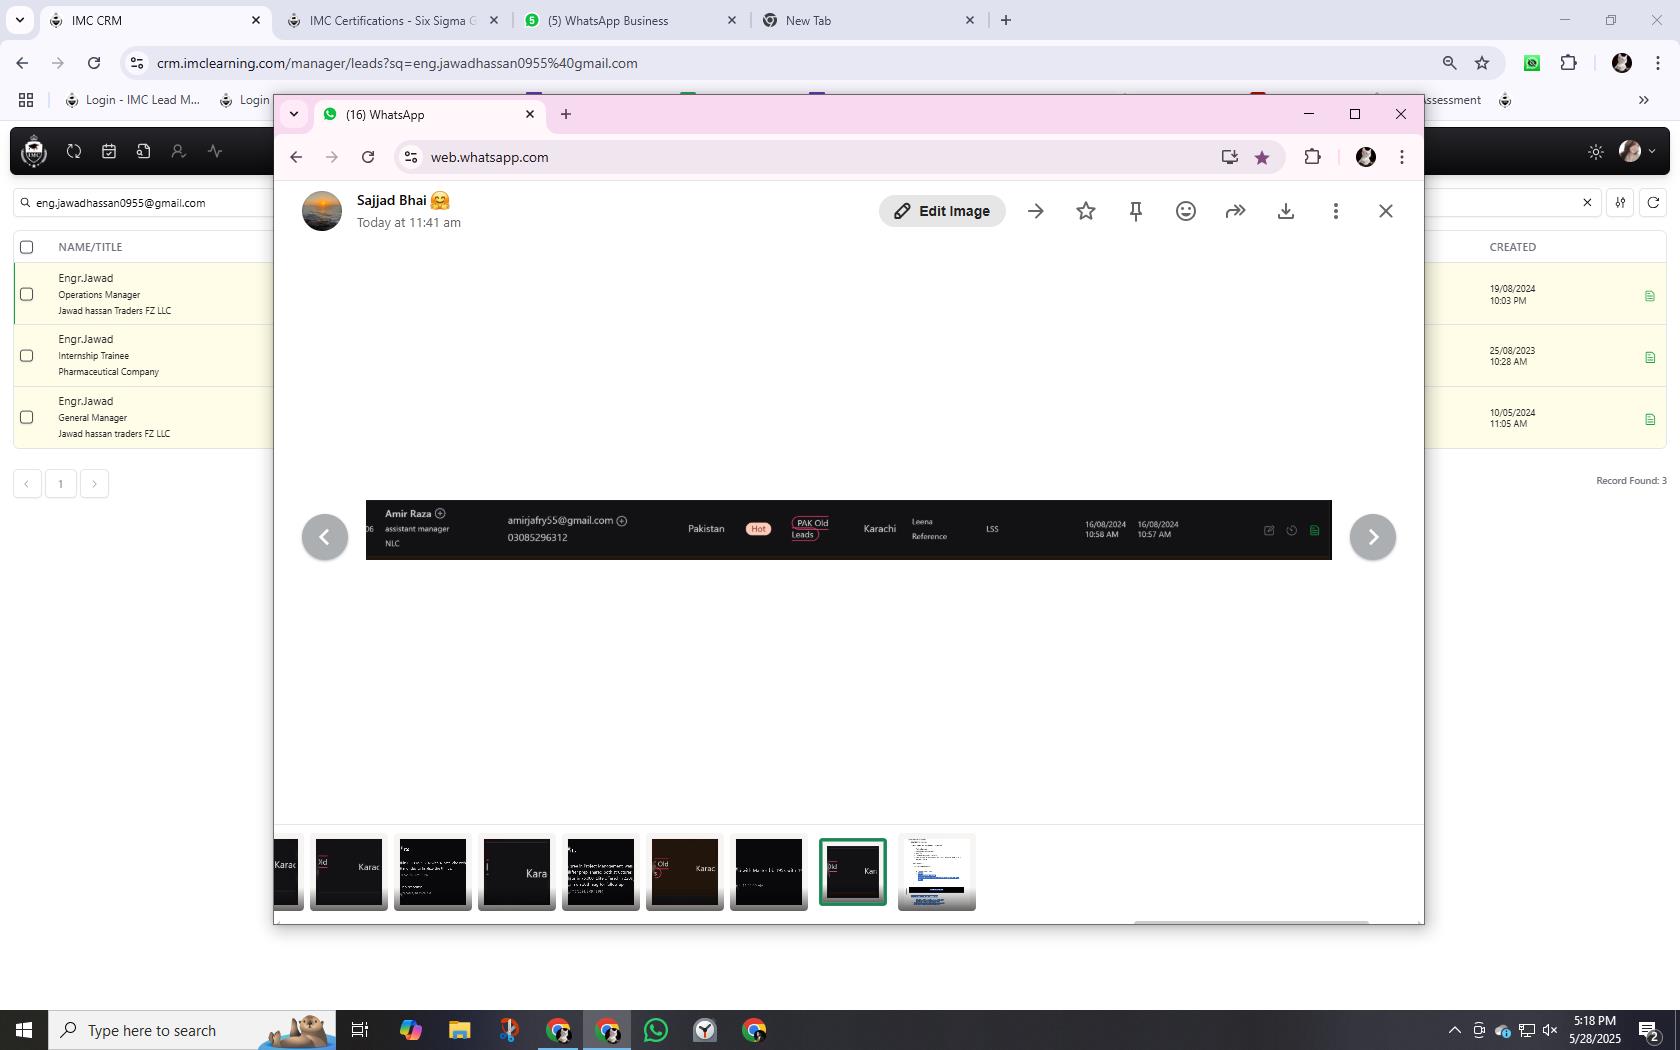The height and width of the screenshot is (1050, 1680).
Task: Go to pagination page 1
Action: [61, 484]
